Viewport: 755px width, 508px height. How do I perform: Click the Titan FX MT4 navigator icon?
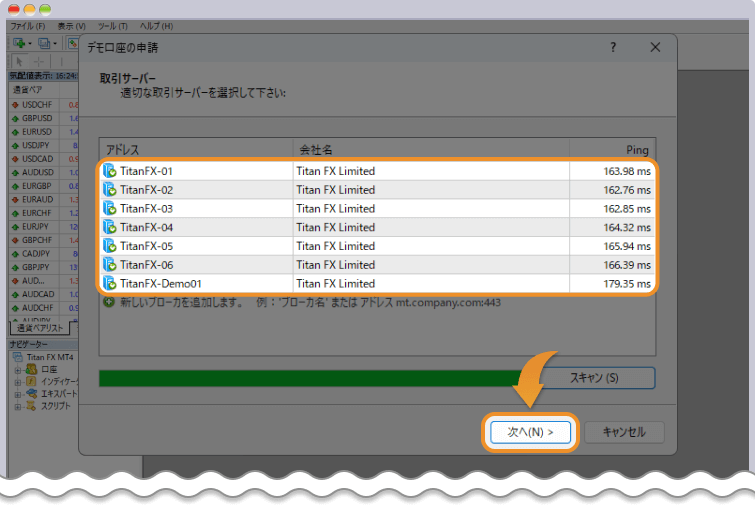coord(18,357)
